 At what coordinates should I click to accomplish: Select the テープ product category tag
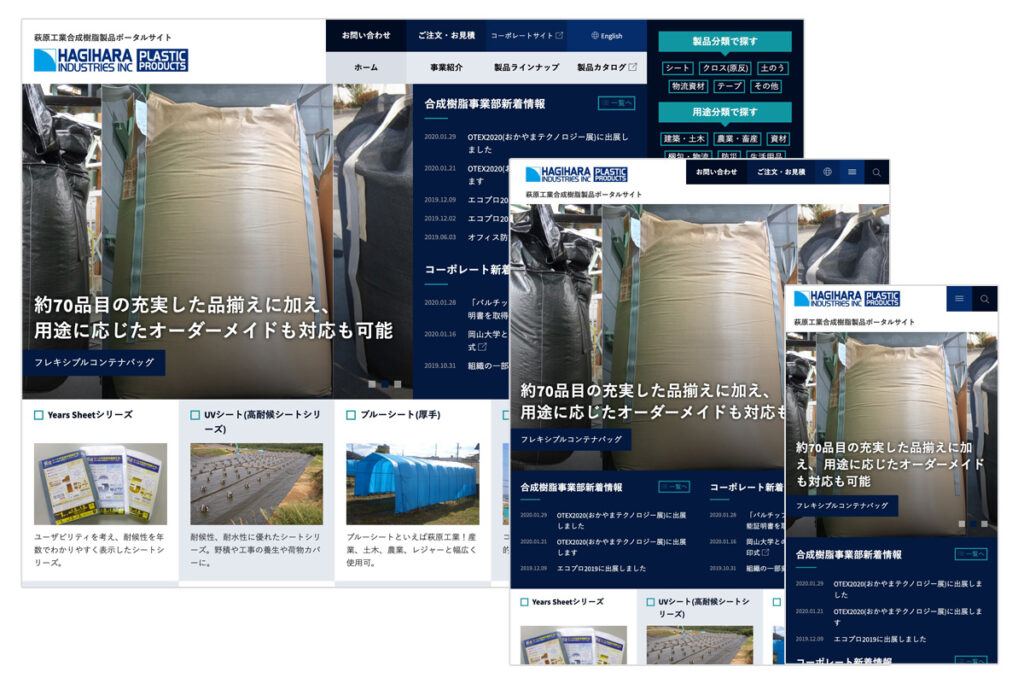(729, 86)
